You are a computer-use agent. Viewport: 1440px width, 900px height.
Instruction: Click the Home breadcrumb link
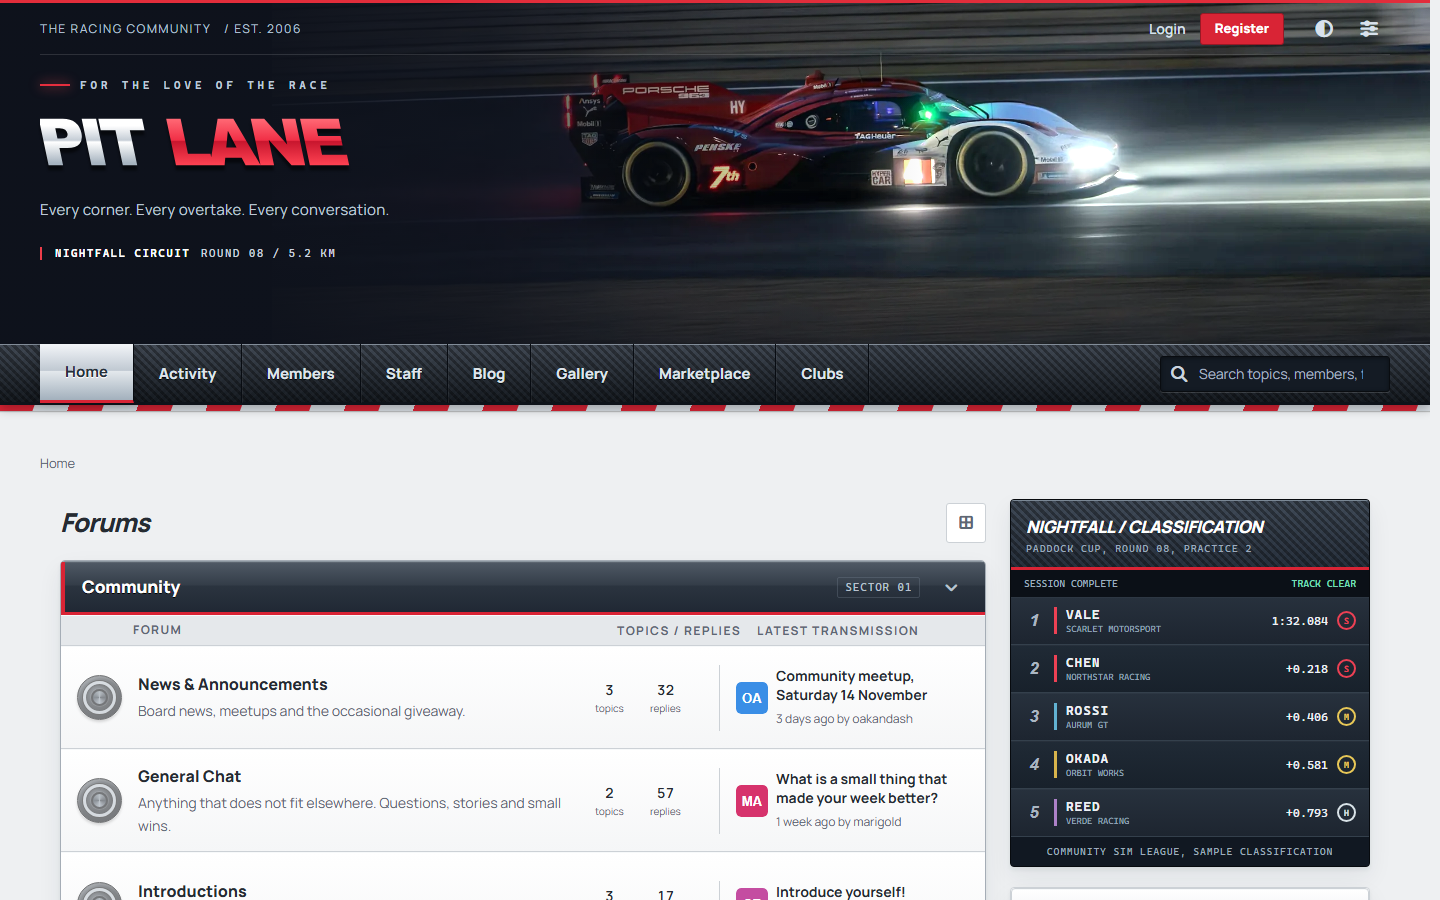[57, 463]
